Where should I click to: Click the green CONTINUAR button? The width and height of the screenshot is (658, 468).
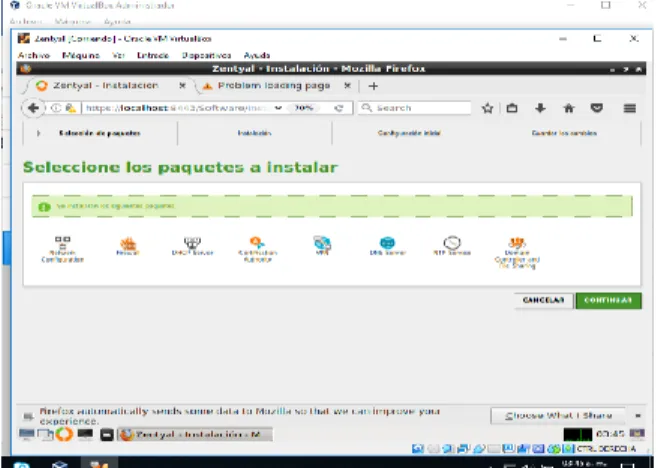(608, 301)
